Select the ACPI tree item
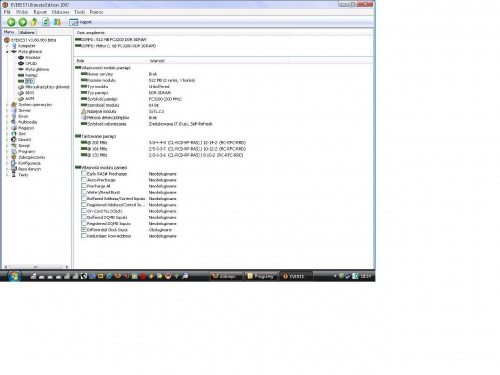The height and width of the screenshot is (375, 500). click(30, 99)
